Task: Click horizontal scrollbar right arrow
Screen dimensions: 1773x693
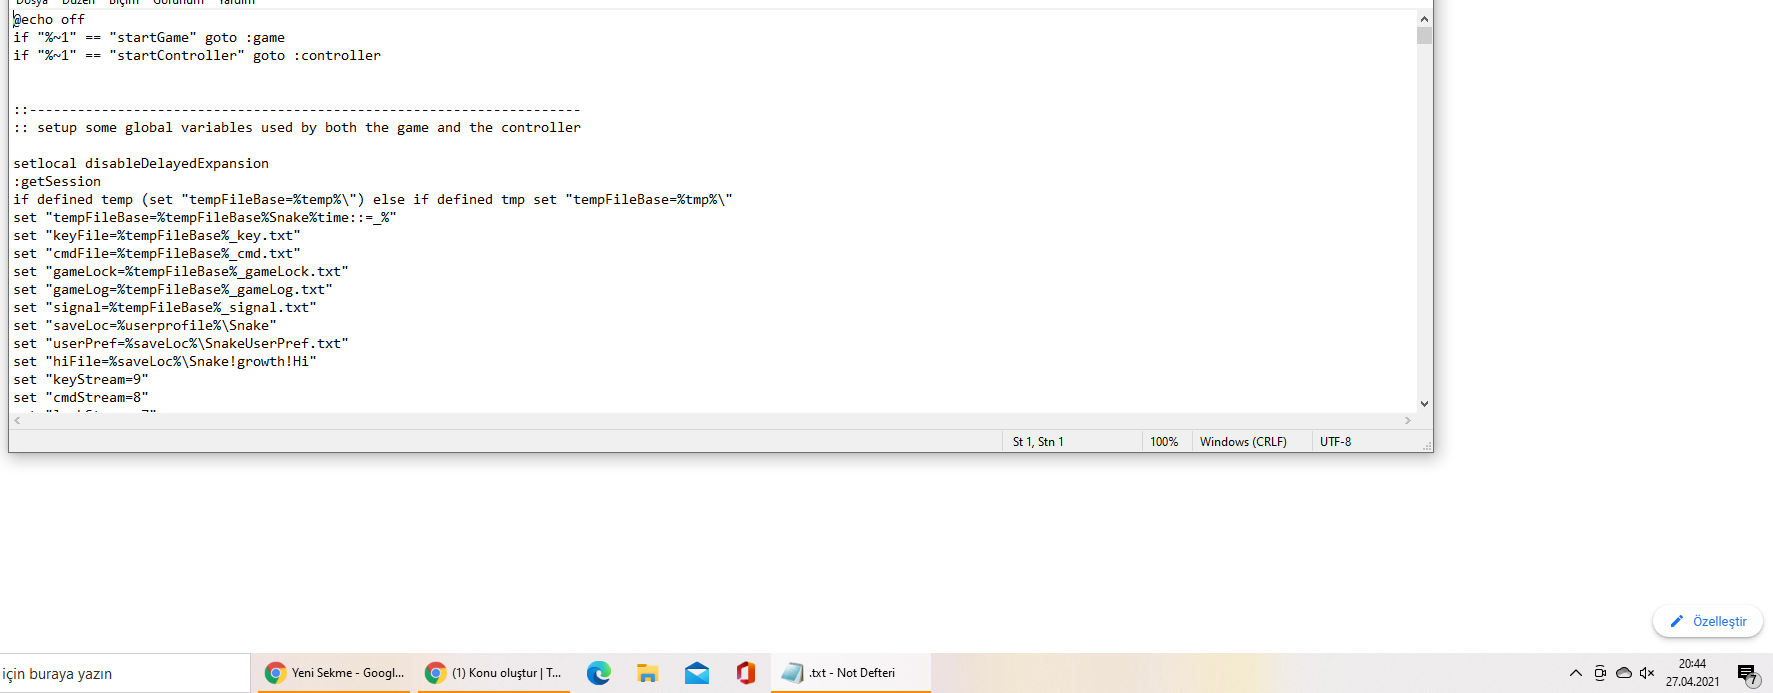Action: point(1408,421)
